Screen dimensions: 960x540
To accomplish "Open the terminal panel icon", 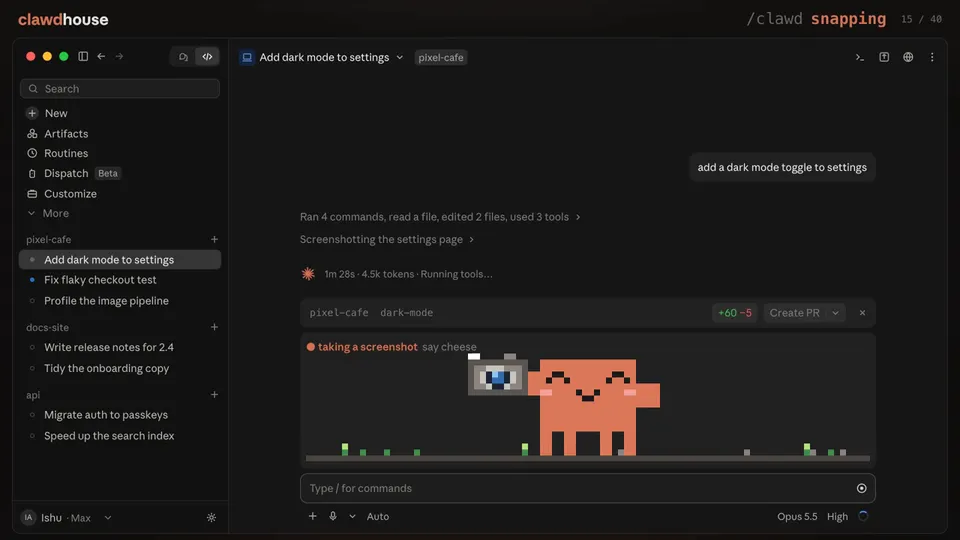I will (860, 57).
